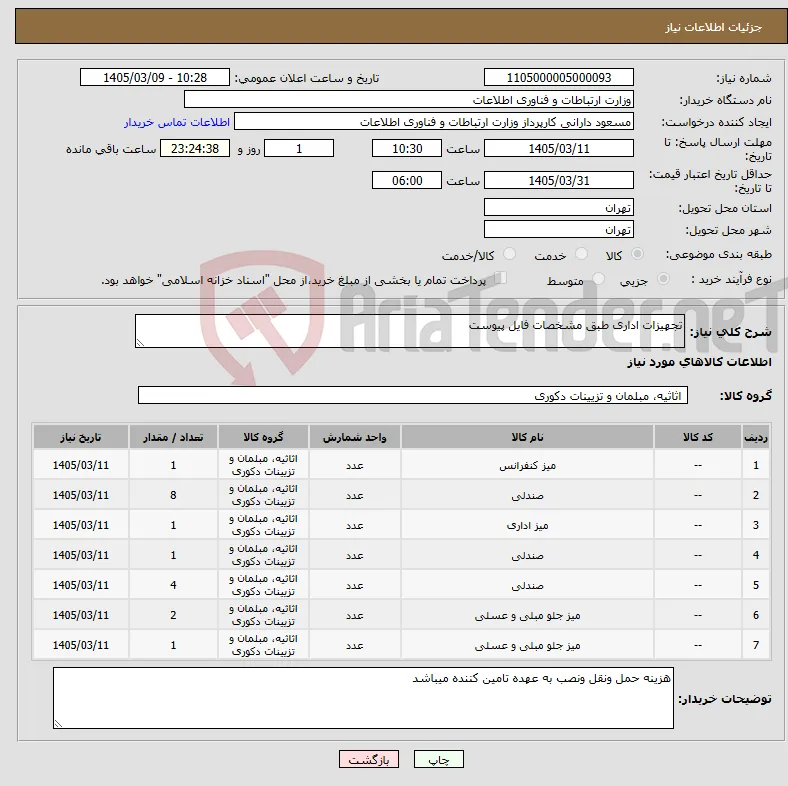
Task: Select the کالا/خدمت radio button
Action: (x=510, y=254)
